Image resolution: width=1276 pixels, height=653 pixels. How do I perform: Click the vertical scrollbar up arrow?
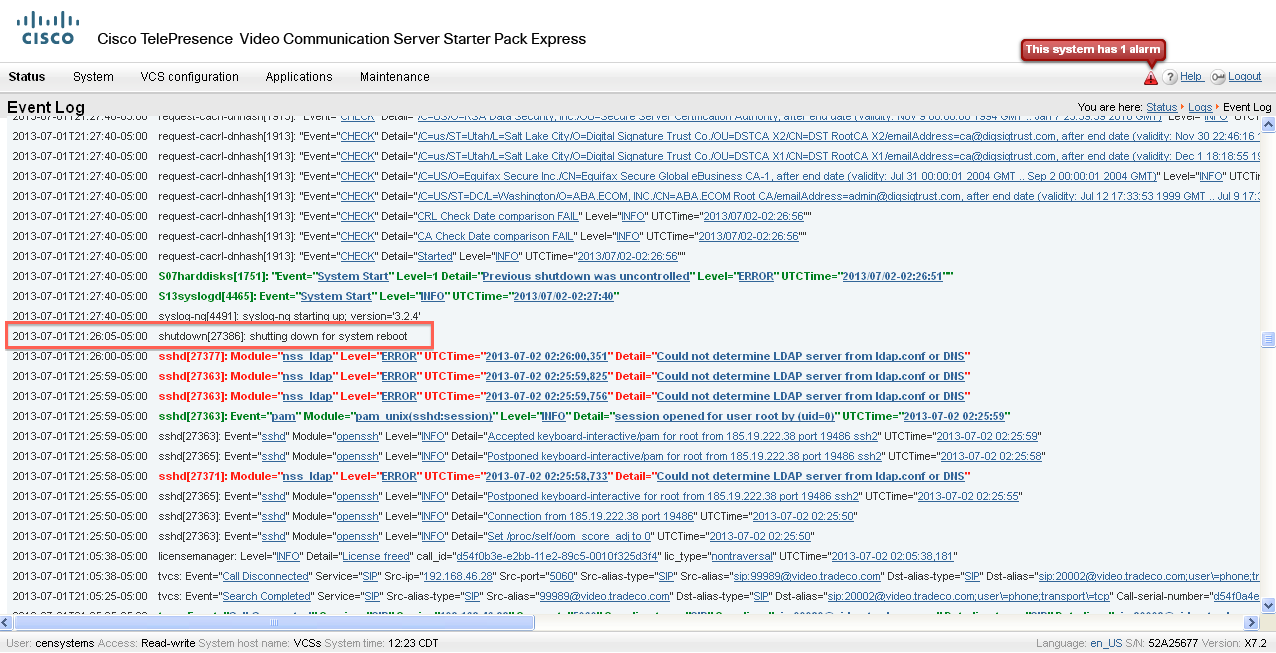click(1267, 125)
